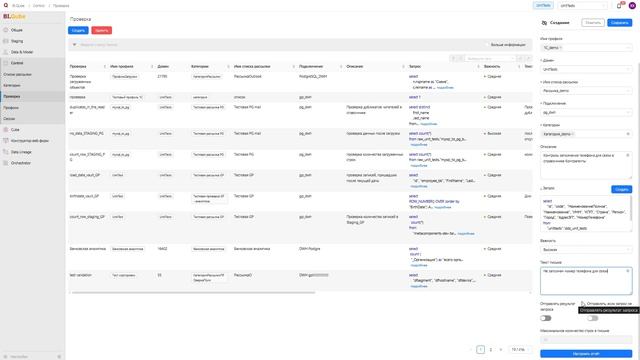Open Имя списка рассылки dropdown
The height and width of the screenshot is (360, 640).
[586, 91]
